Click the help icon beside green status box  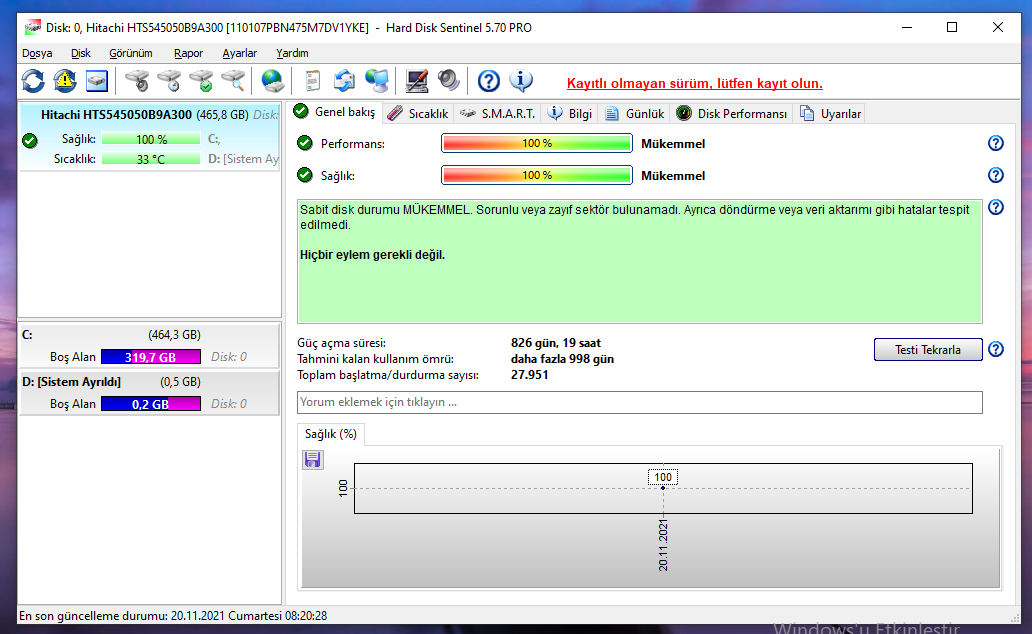996,207
